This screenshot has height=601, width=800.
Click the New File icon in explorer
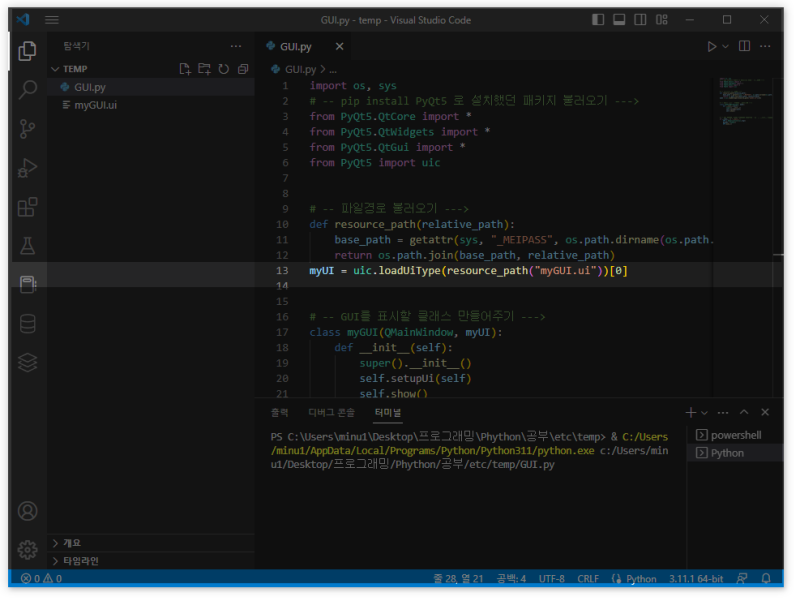[x=185, y=69]
